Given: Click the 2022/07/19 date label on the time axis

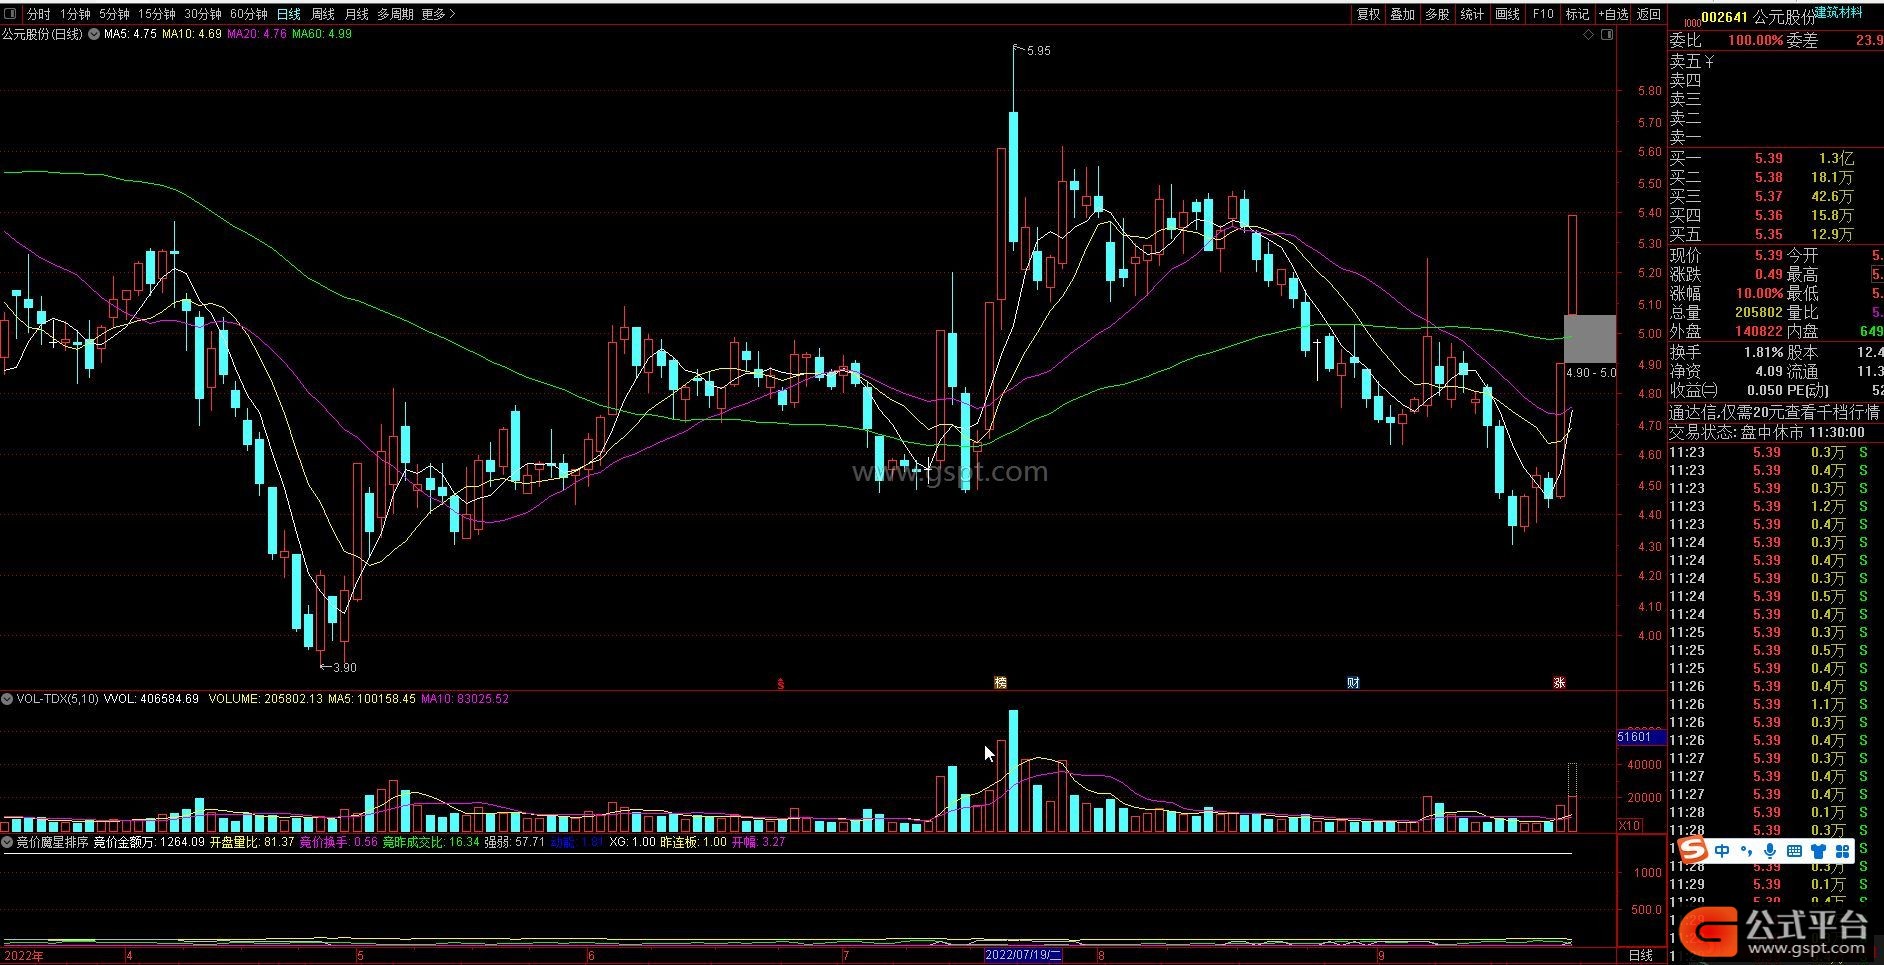Looking at the screenshot, I should [1023, 955].
